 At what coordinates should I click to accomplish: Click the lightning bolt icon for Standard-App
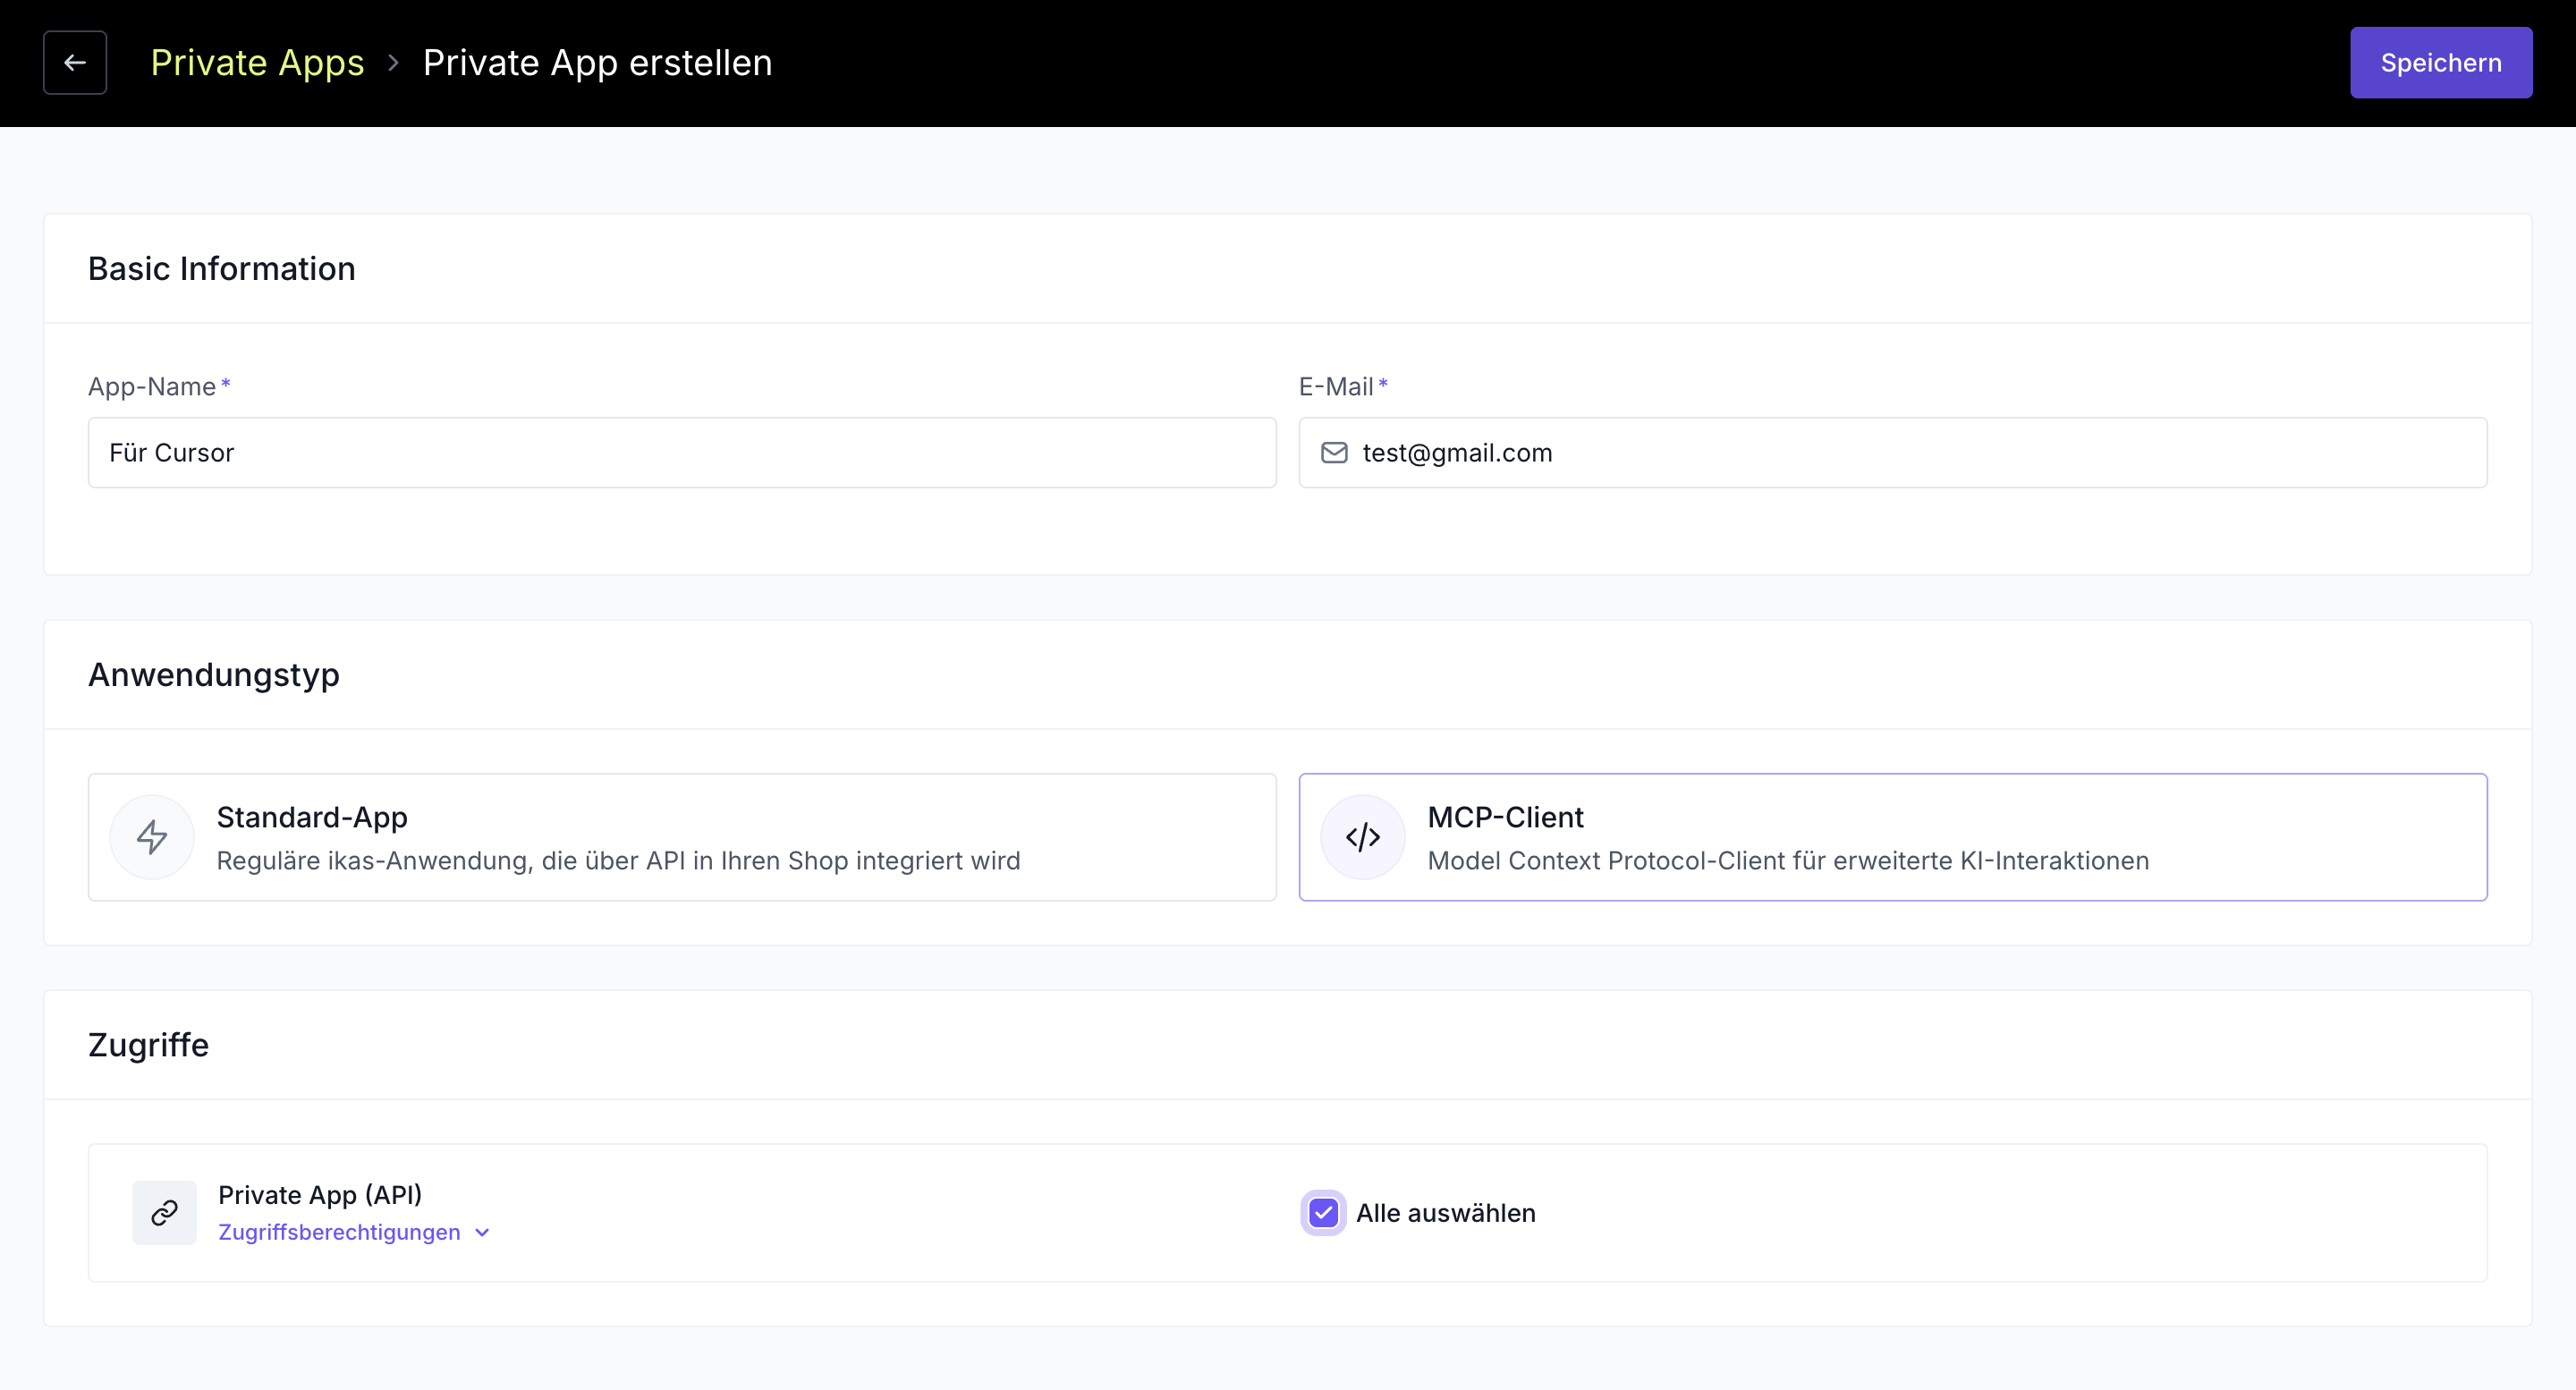152,837
